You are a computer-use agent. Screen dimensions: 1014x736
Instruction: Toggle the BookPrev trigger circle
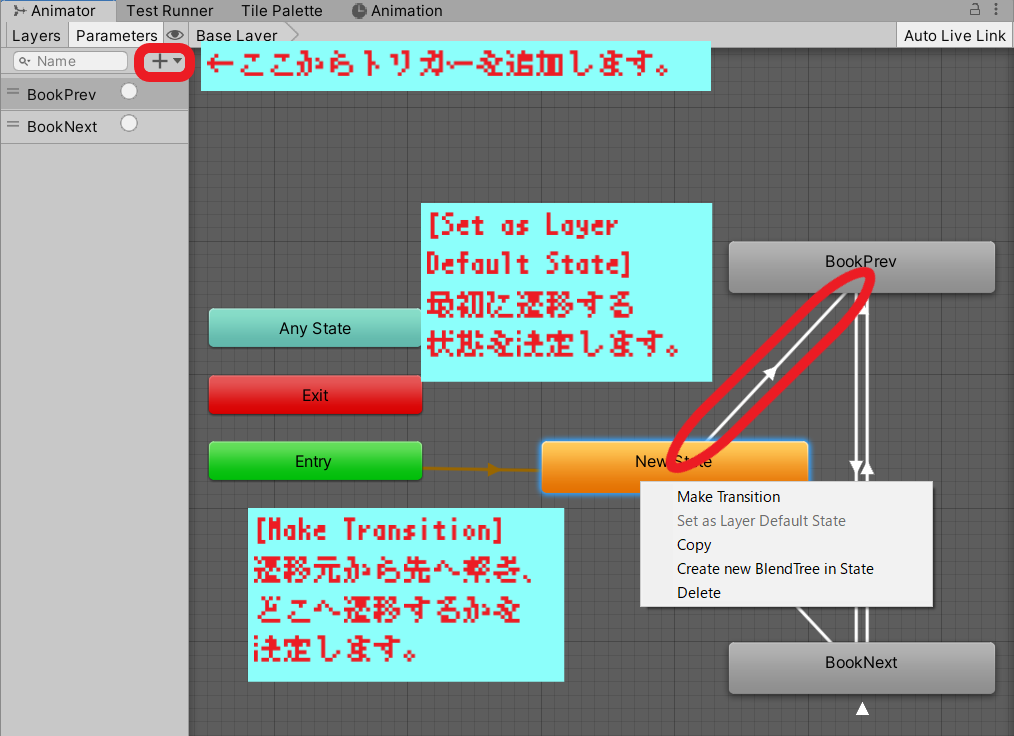(x=129, y=90)
